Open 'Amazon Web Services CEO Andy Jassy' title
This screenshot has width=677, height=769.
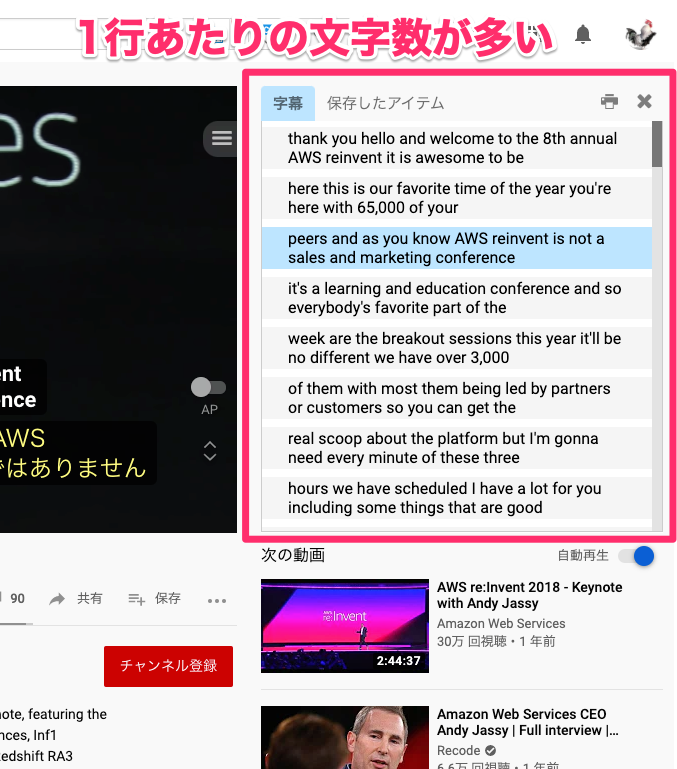tap(527, 722)
